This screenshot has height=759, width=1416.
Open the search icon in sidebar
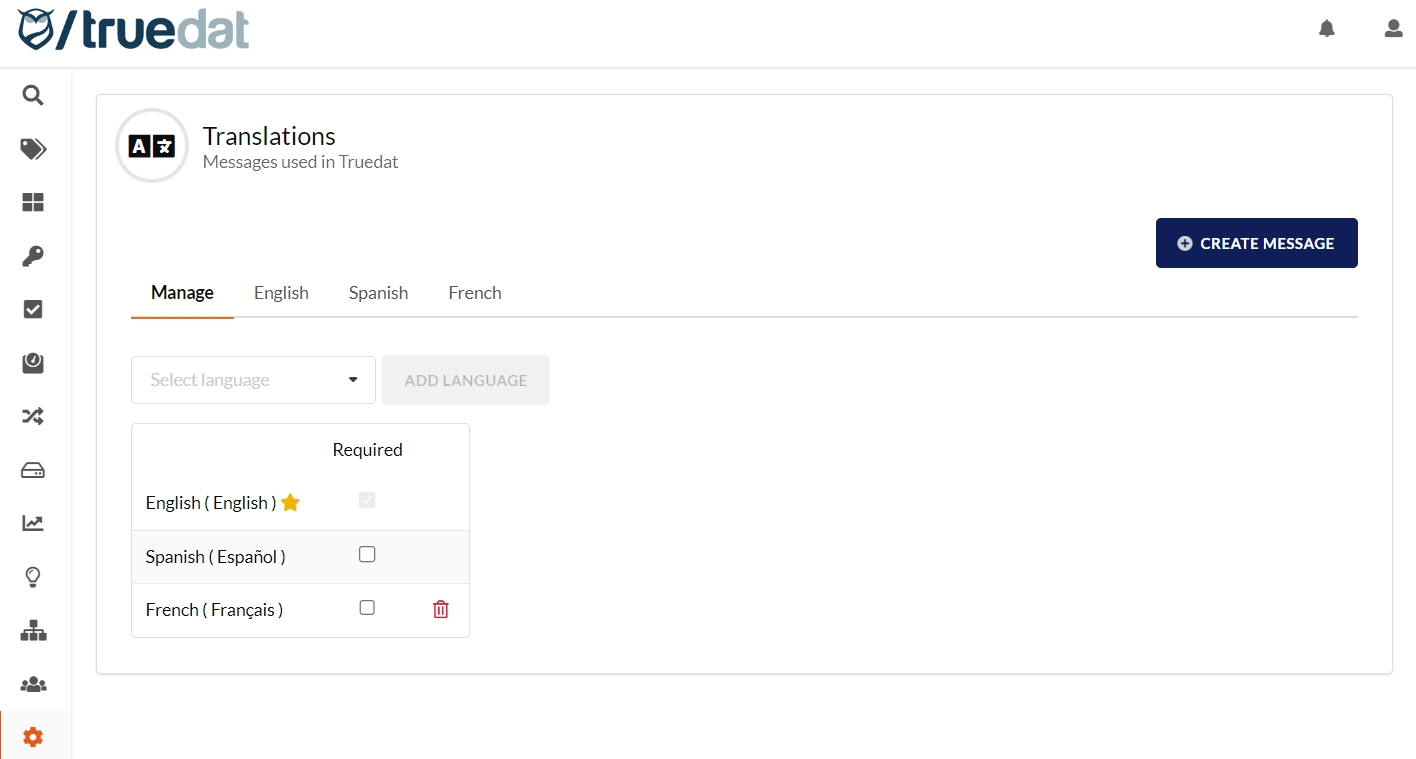[x=33, y=96]
